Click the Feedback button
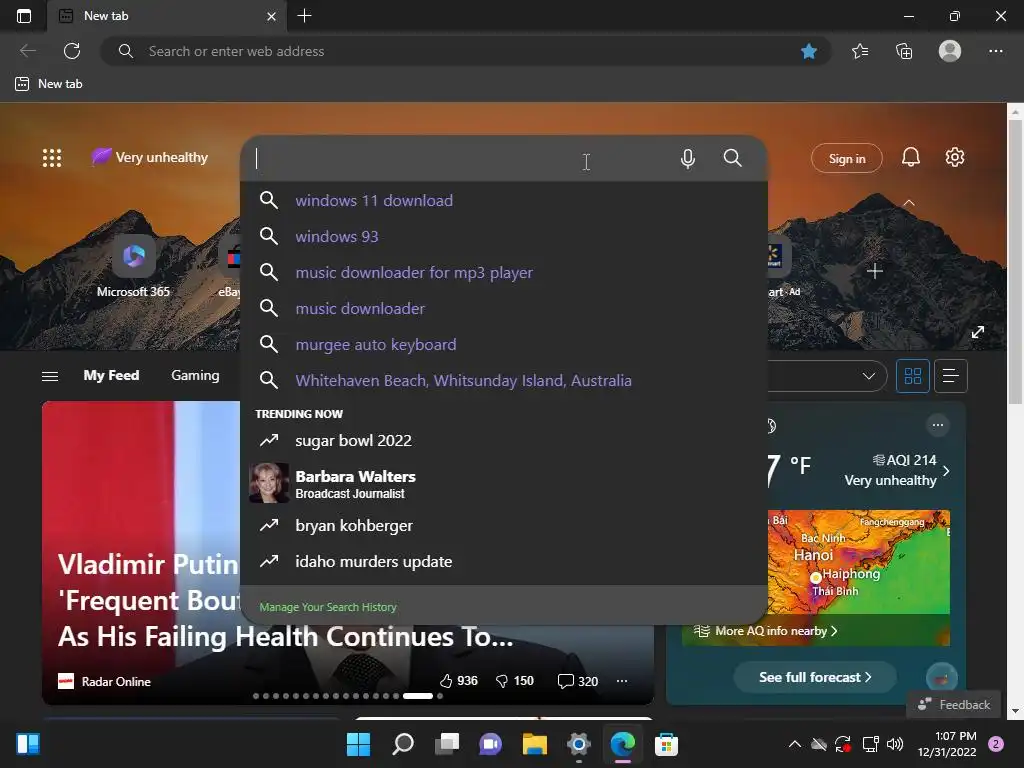 953,704
